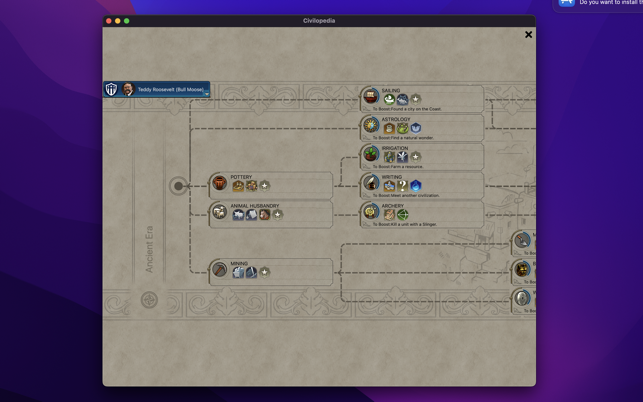The height and width of the screenshot is (402, 643).
Task: Click the second blue unlock icon under Mining
Action: tap(251, 272)
